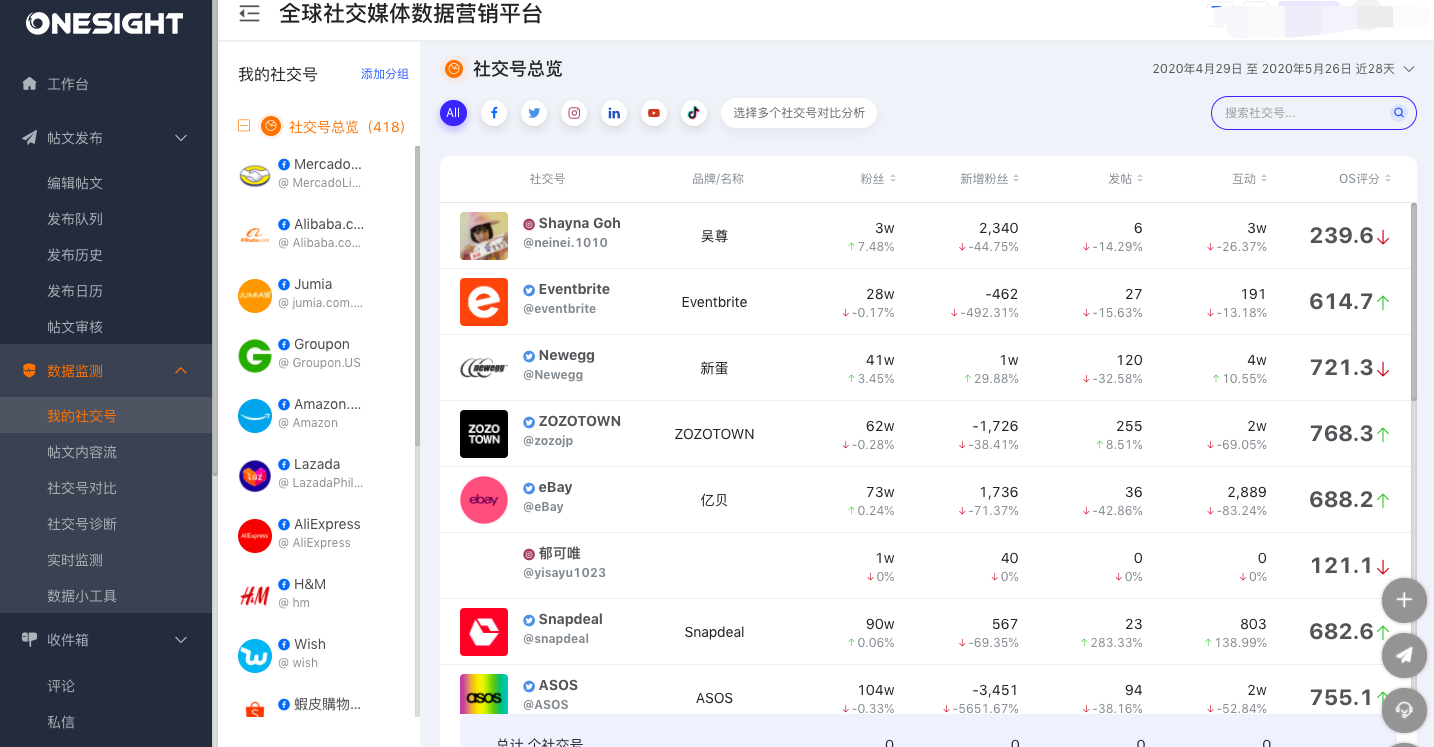This screenshot has width=1434, height=747.
Task: Click the paper plane floating button
Action: tap(1404, 655)
